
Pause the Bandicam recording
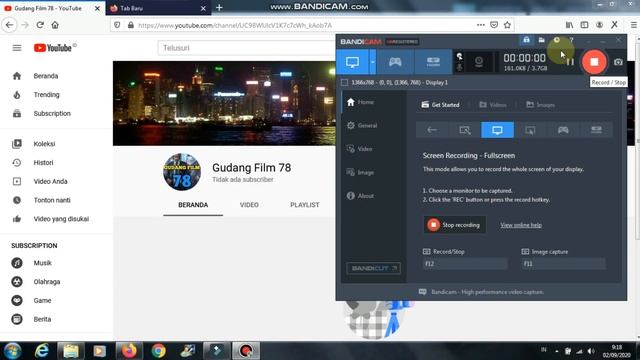click(x=570, y=62)
